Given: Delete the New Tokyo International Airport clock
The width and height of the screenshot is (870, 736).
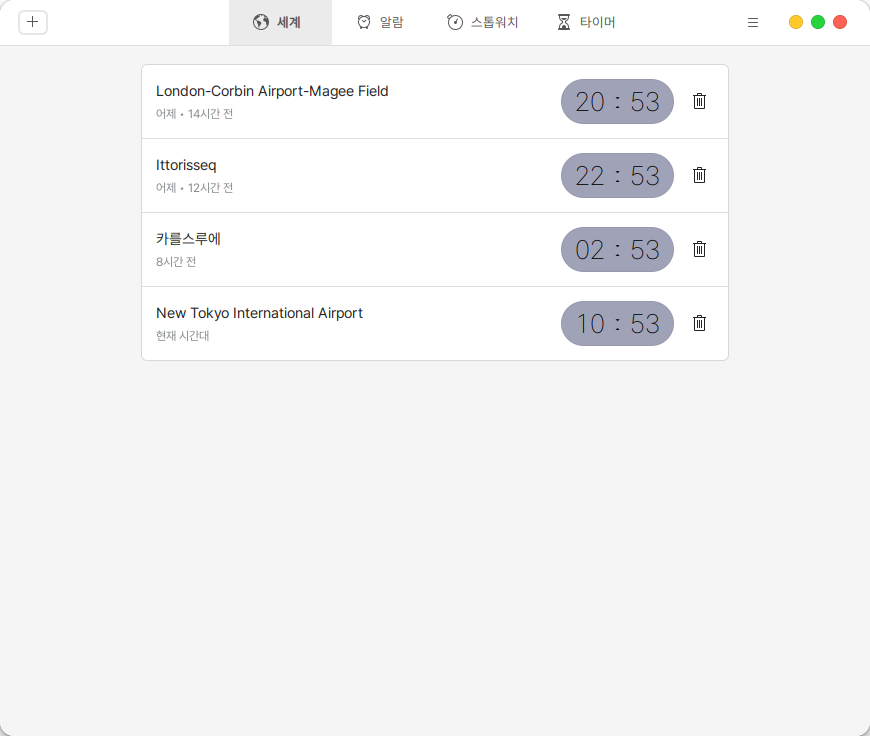Looking at the screenshot, I should [700, 323].
